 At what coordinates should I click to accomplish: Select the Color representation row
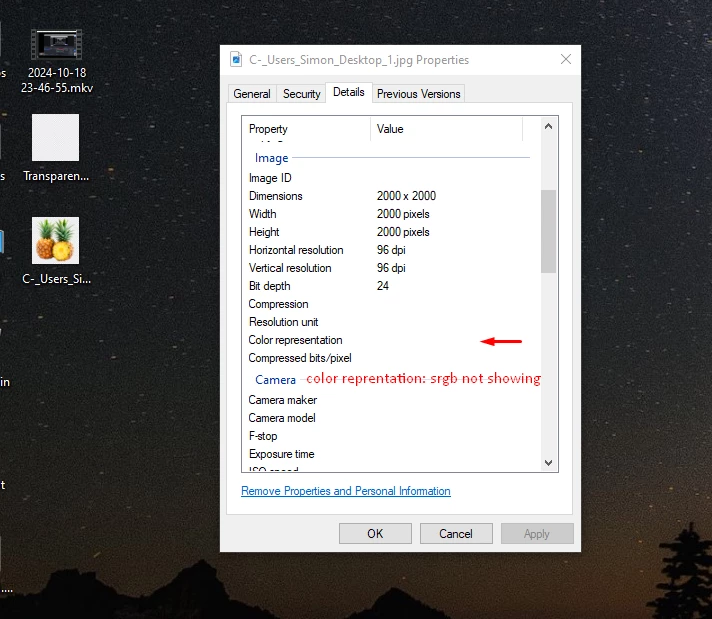(x=391, y=340)
